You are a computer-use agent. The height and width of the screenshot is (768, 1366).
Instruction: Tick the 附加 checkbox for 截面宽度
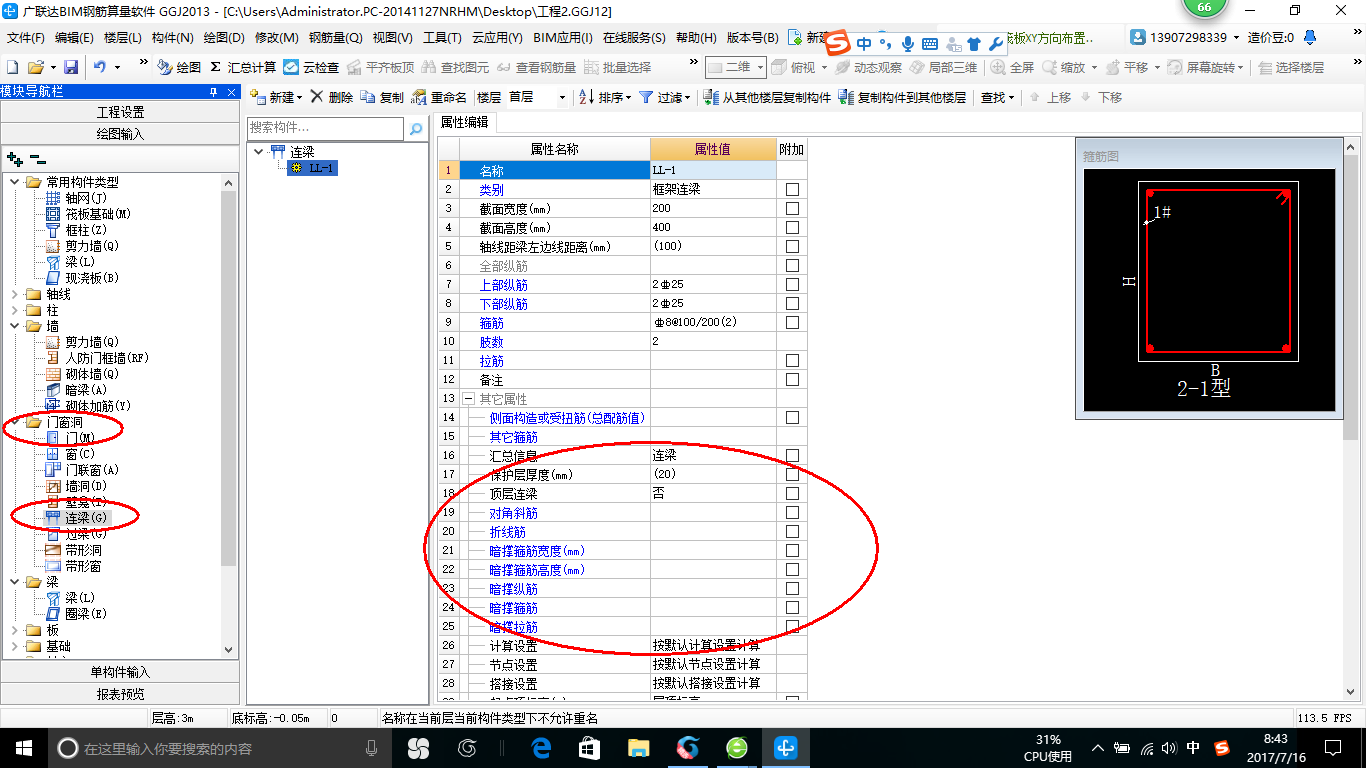coord(792,209)
